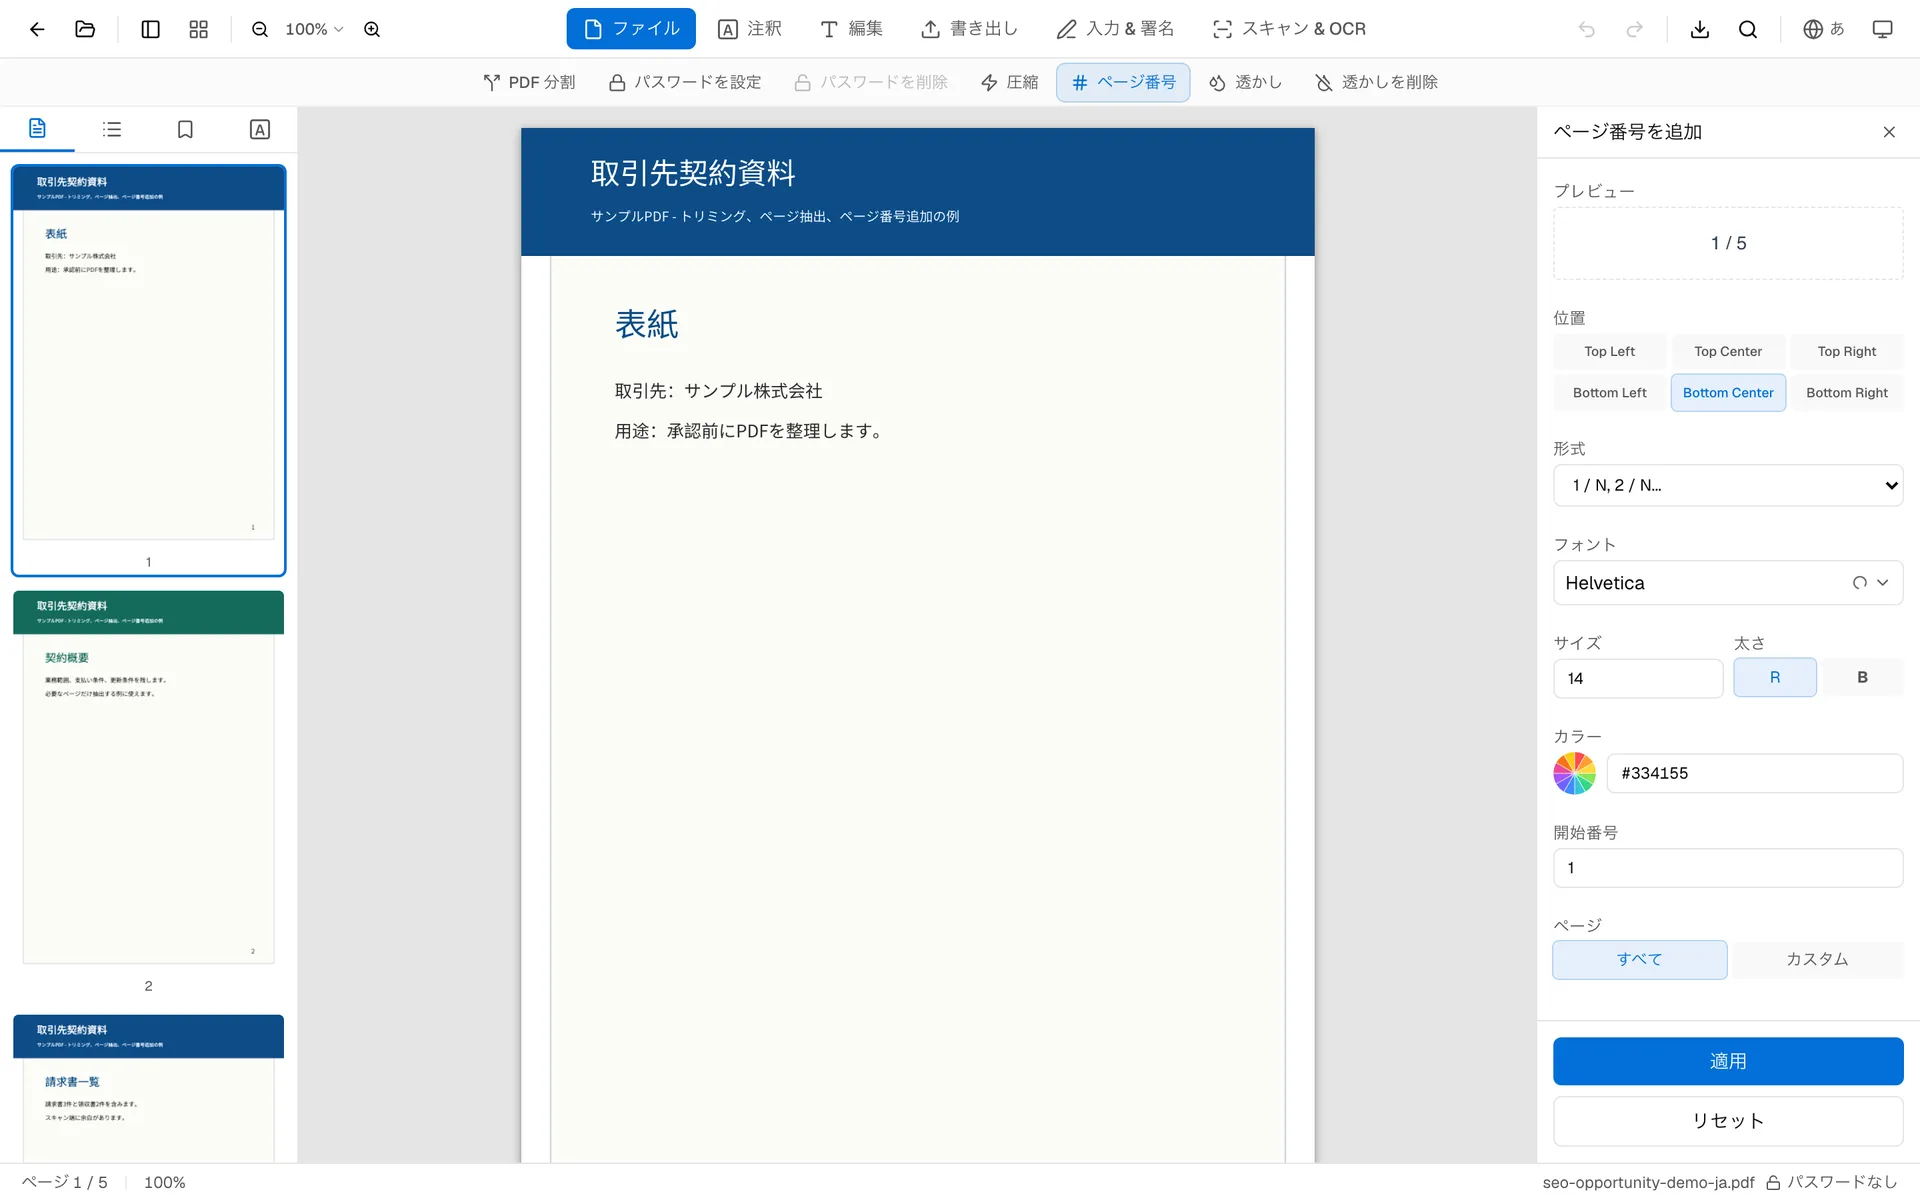
Task: Click パスワードを設定 tool
Action: (x=685, y=82)
